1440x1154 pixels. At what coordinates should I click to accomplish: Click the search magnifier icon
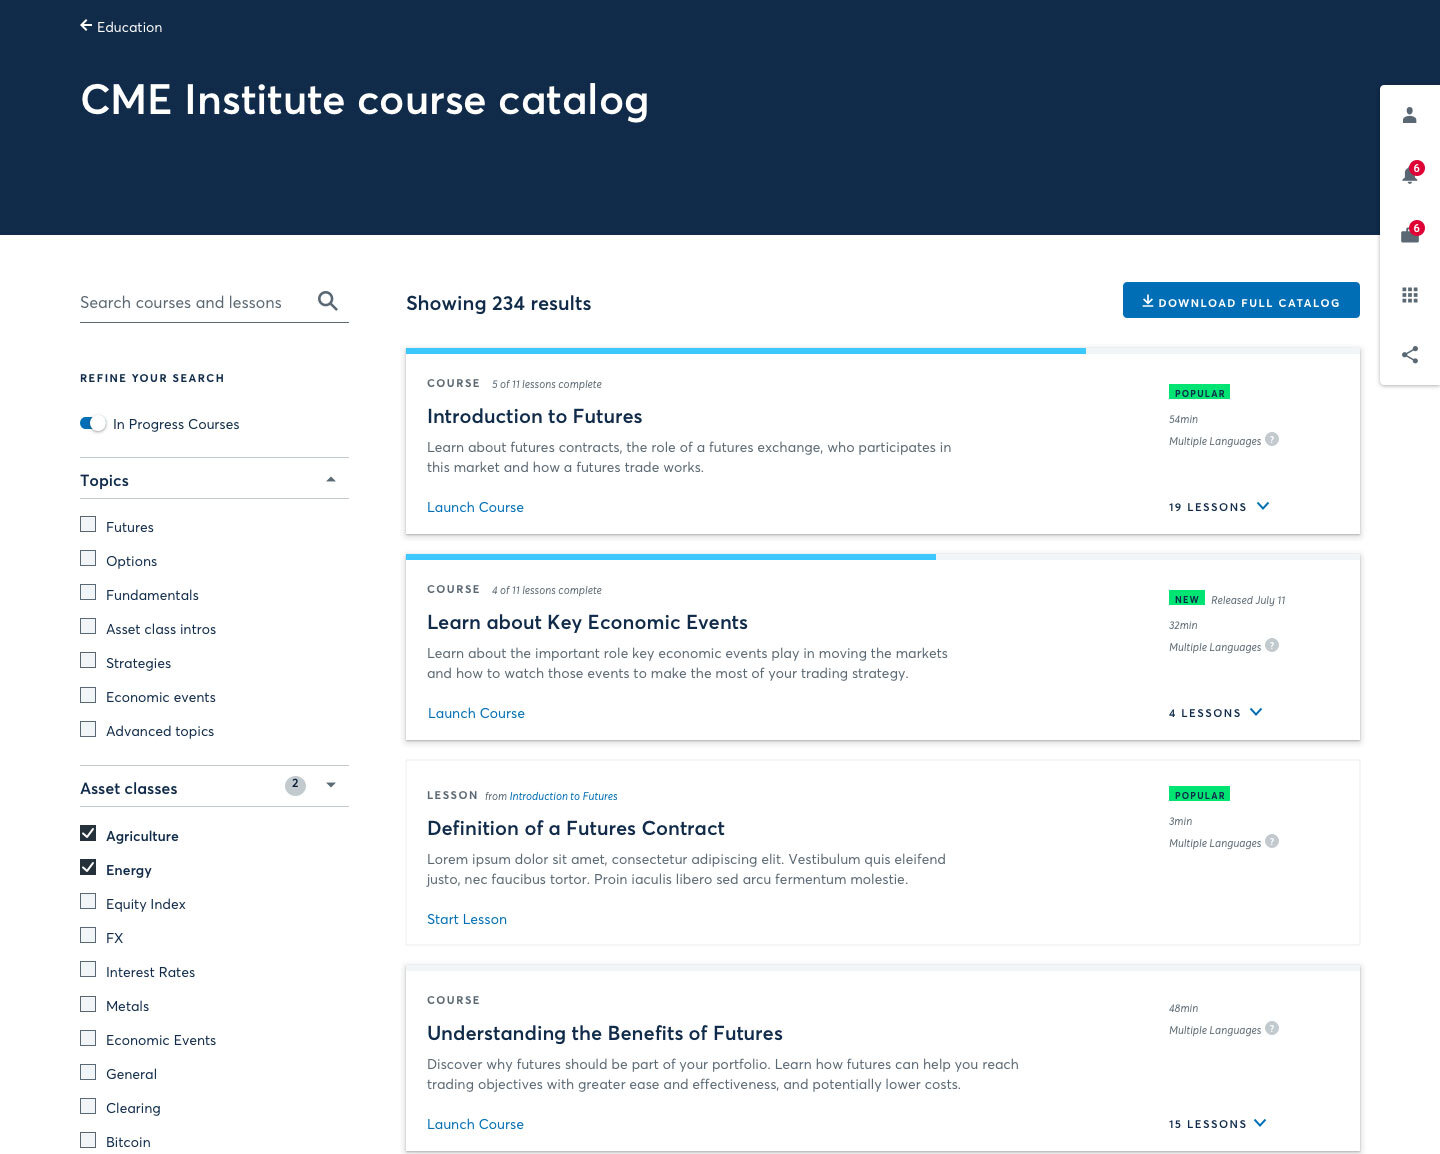pos(327,301)
